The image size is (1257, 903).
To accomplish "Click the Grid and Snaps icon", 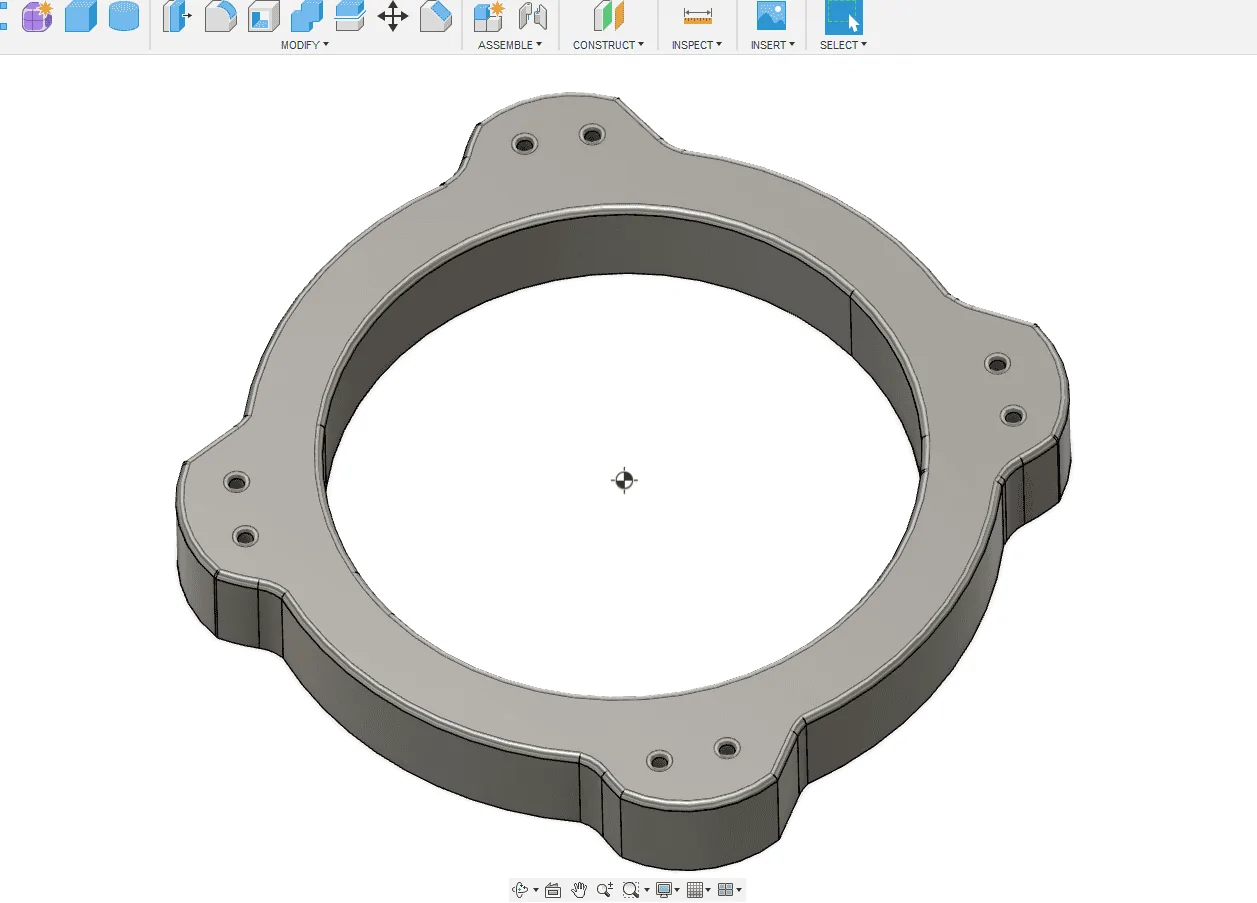I will [x=695, y=889].
